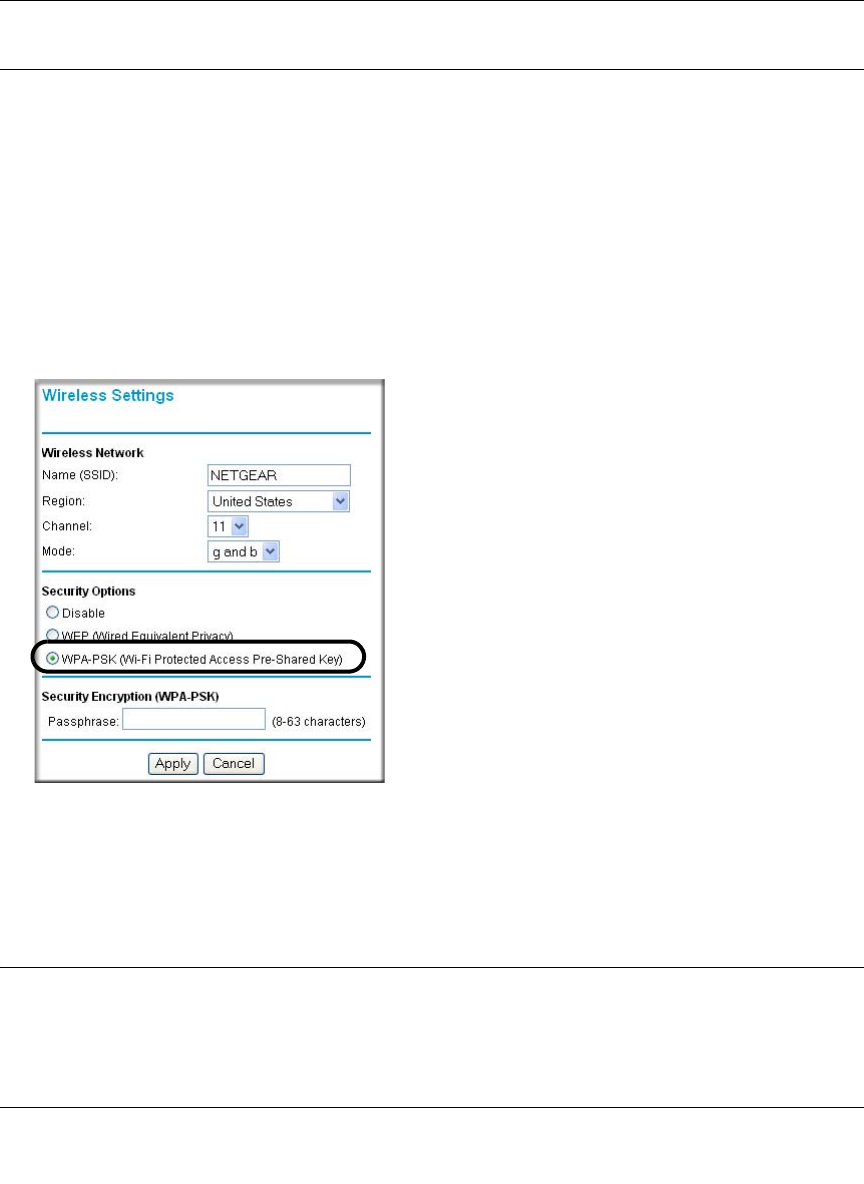This screenshot has height=1184, width=864.
Task: Click the (8-63 characters) hint text
Action: point(319,722)
